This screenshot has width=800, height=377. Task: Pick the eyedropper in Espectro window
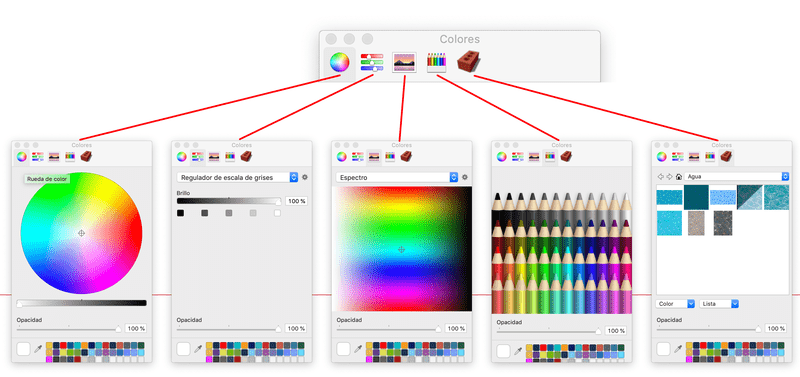coord(358,349)
